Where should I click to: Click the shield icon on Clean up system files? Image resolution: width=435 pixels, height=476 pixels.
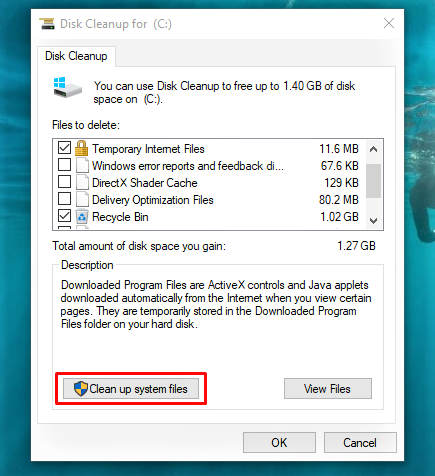pos(80,389)
